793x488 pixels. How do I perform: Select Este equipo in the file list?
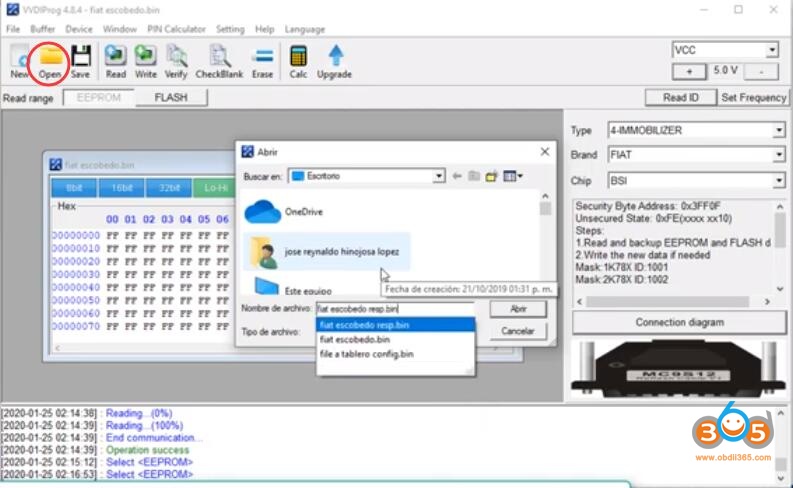[293, 288]
